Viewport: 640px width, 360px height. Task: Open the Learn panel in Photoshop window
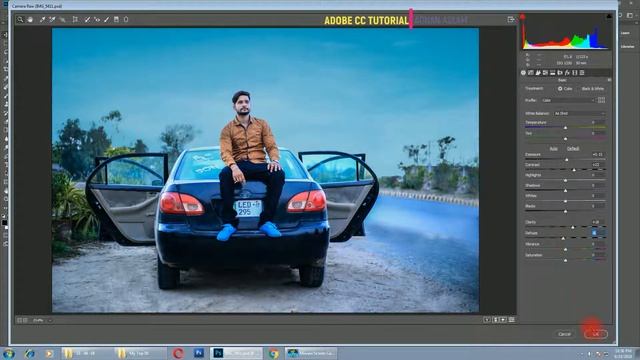[625, 33]
